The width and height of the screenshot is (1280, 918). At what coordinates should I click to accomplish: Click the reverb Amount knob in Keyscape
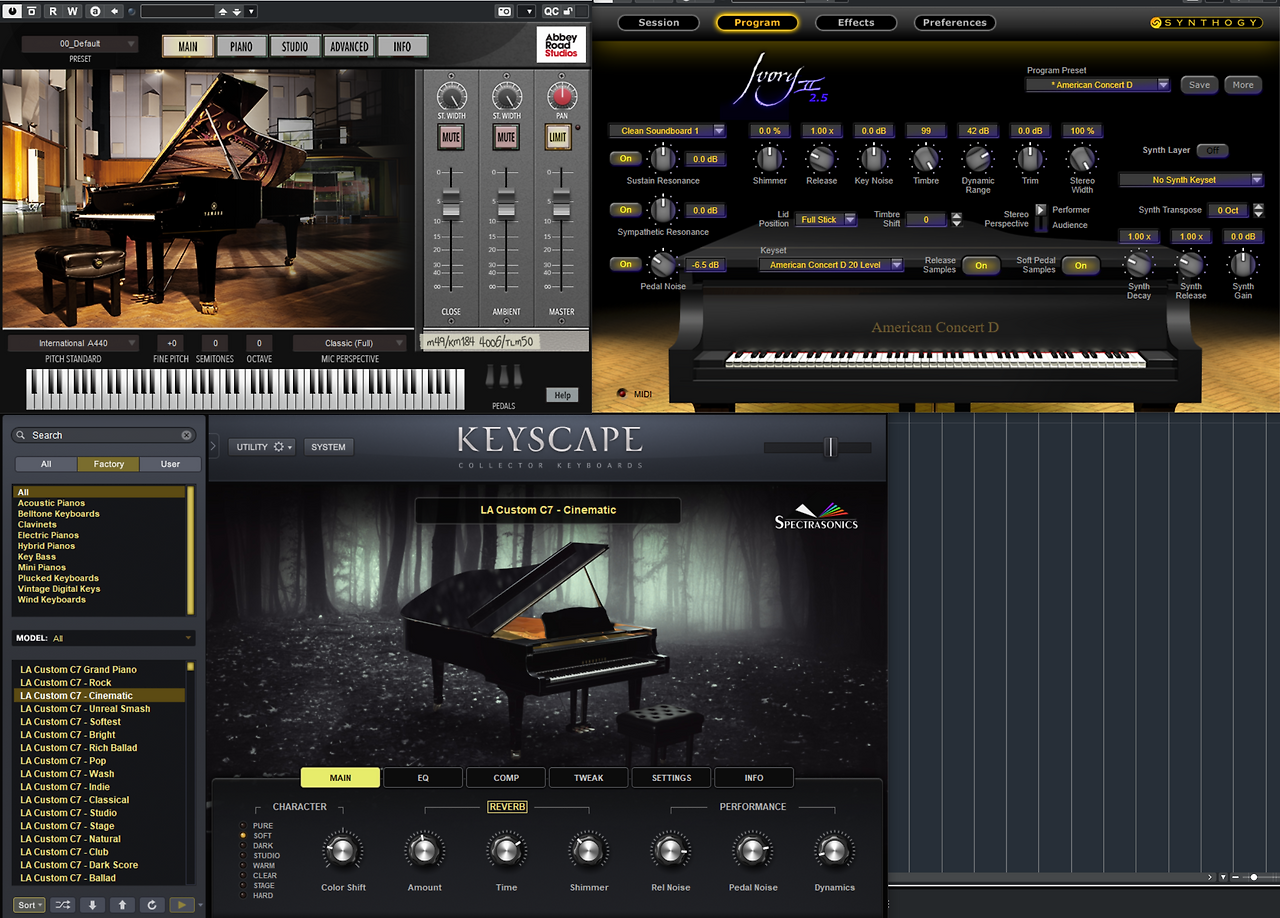pyautogui.click(x=424, y=851)
